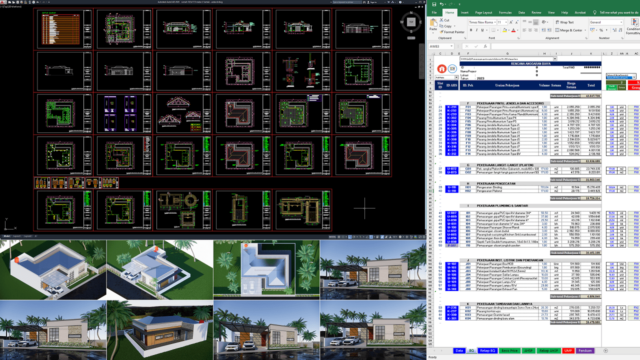Screen dimensions: 640x360
Task: Click Accounting Number Format icon
Action: 592,30
